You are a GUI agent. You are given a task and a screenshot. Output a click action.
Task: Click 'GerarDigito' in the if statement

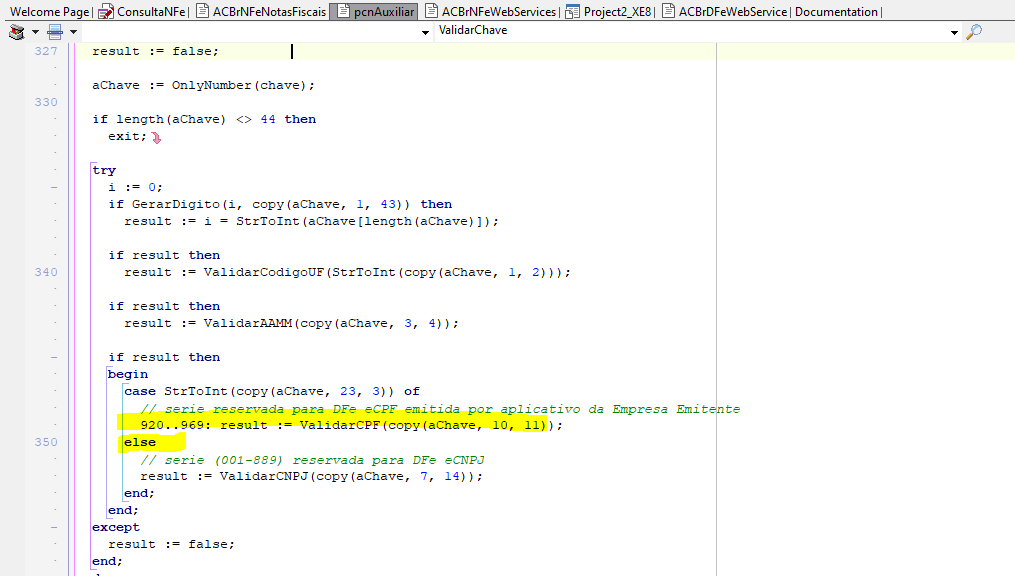tap(175, 205)
